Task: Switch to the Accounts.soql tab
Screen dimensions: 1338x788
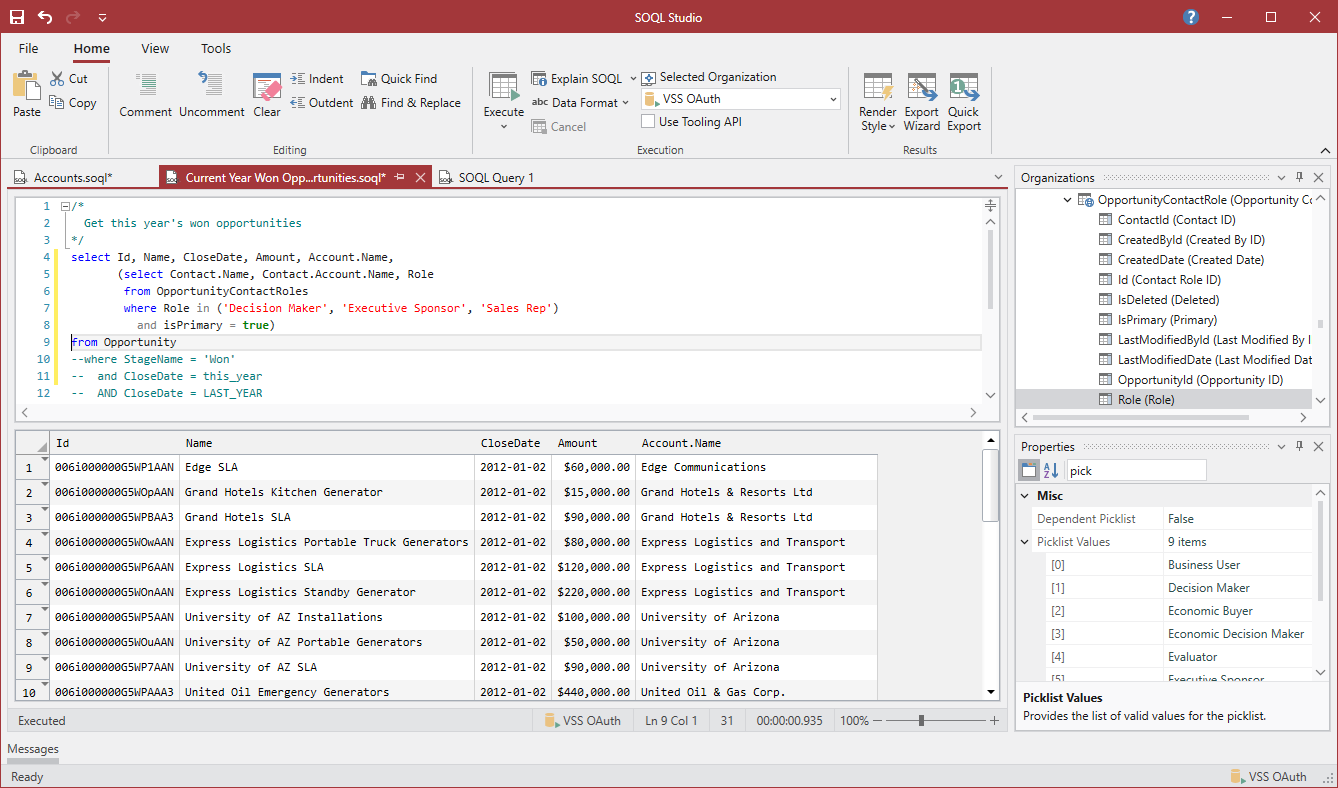Action: coord(72,177)
